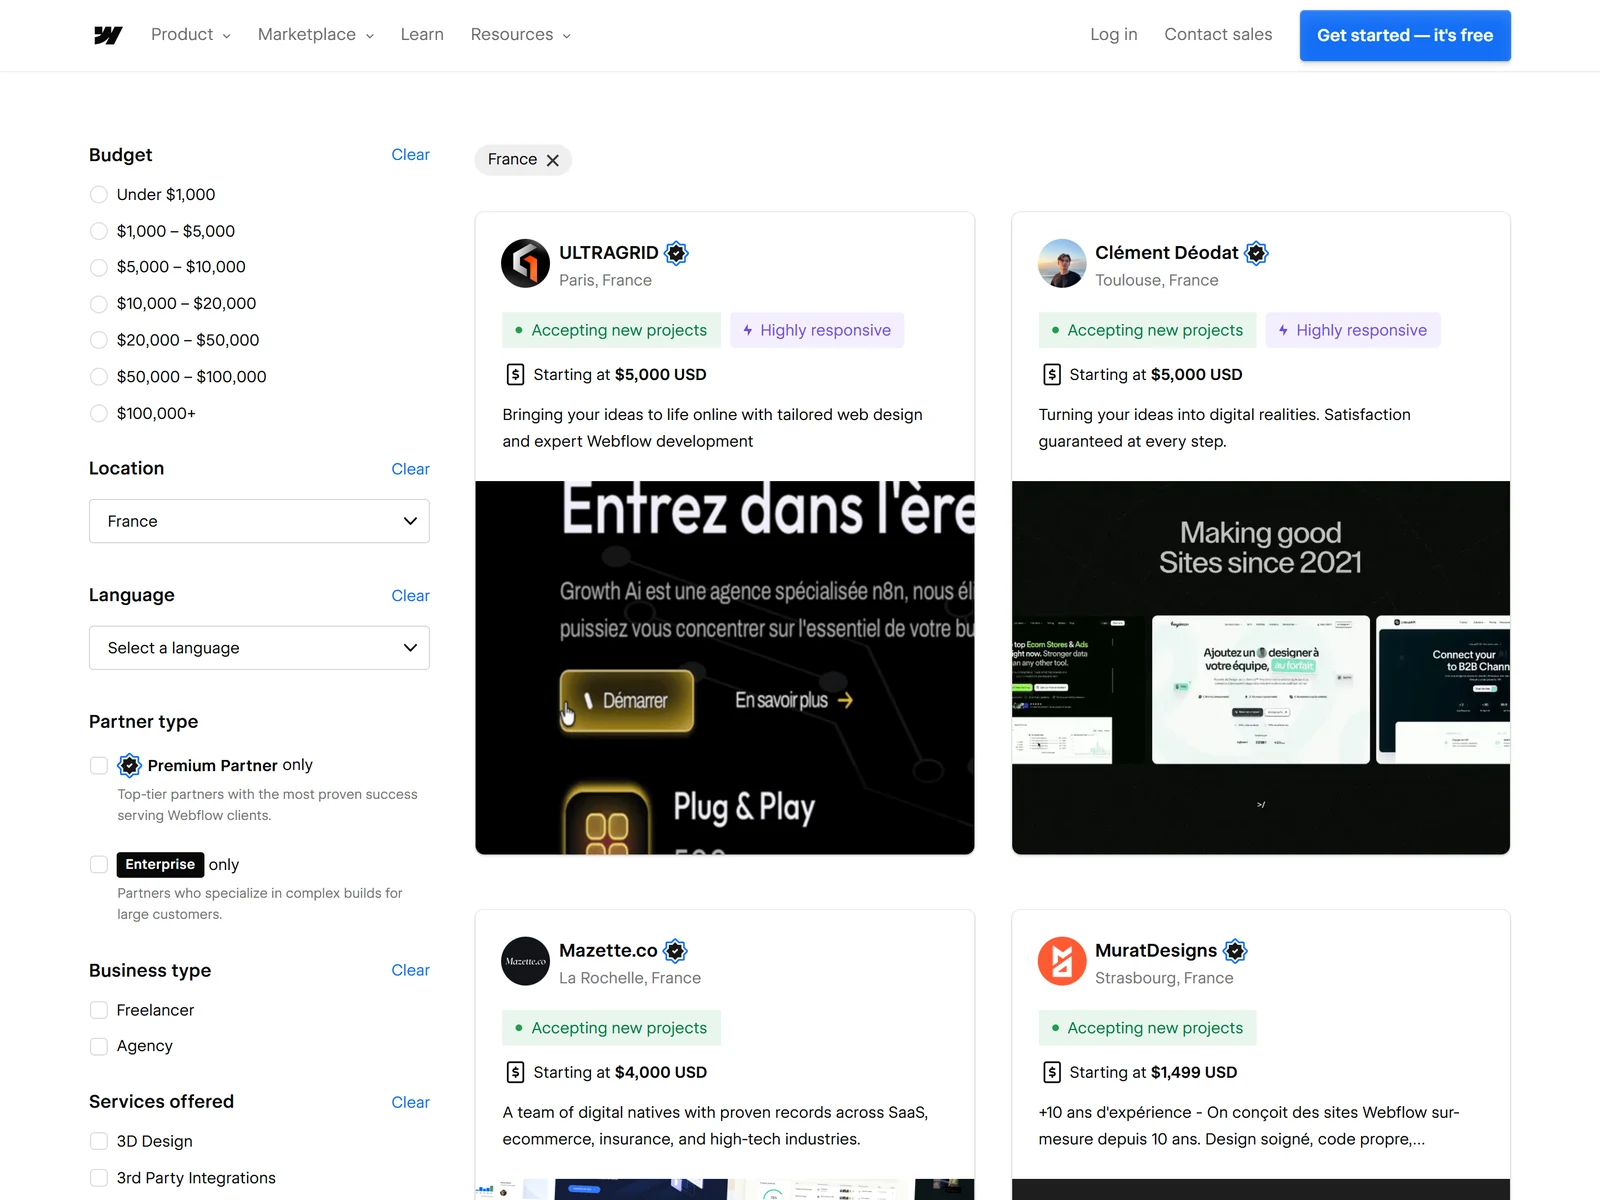Expand the Resources menu
1600x1200 pixels.
click(521, 35)
